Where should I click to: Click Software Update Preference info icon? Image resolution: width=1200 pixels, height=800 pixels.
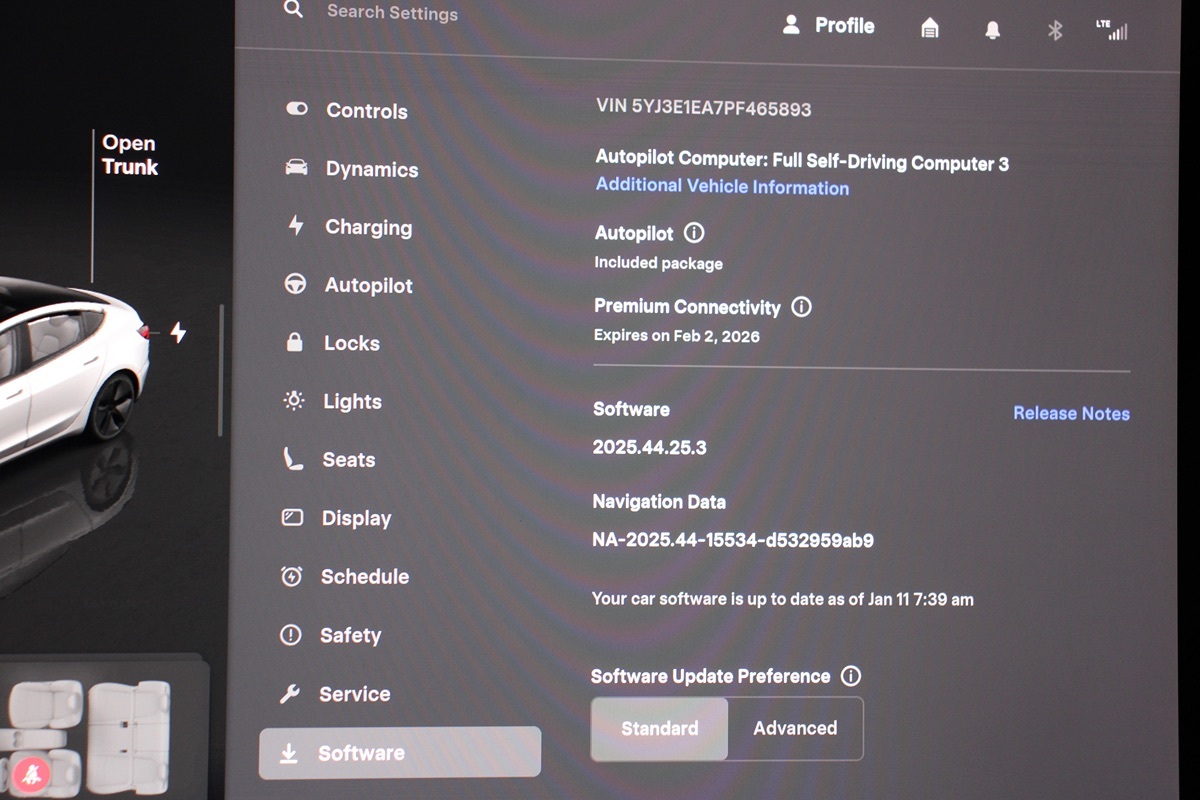851,676
